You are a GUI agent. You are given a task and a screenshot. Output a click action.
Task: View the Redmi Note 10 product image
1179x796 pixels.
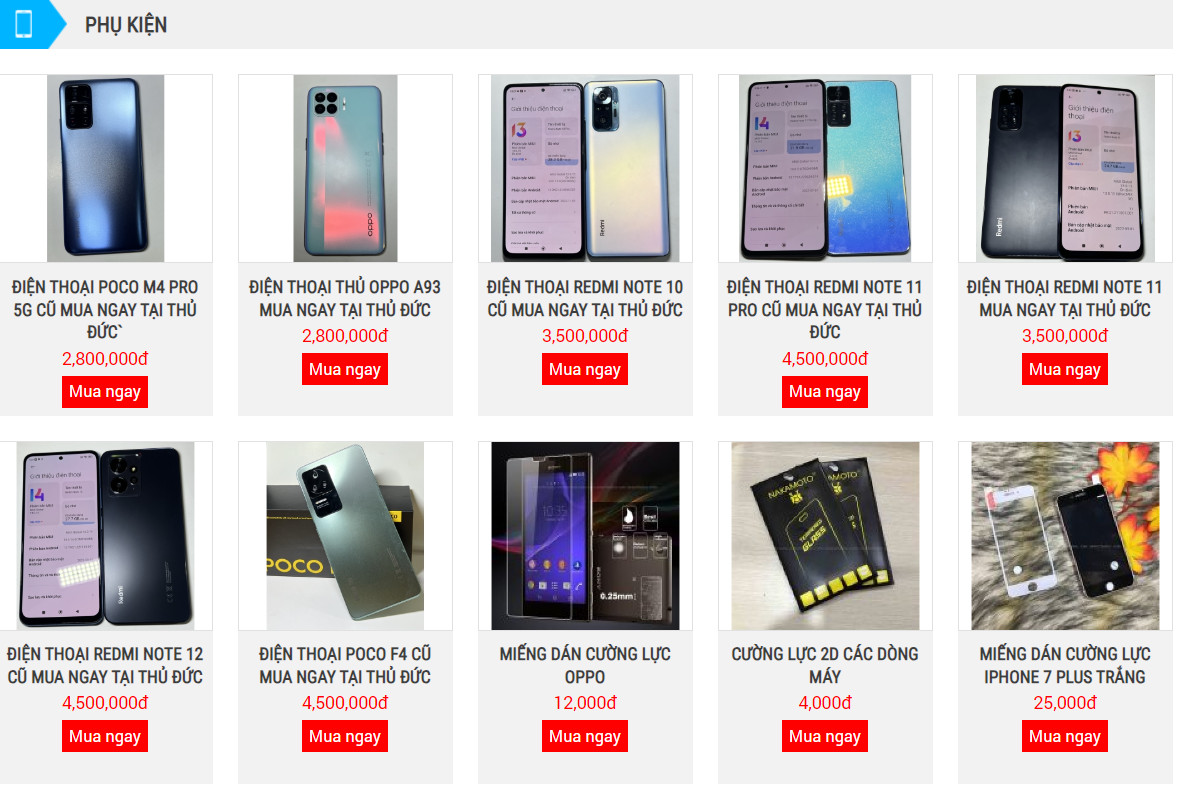pyautogui.click(x=585, y=168)
